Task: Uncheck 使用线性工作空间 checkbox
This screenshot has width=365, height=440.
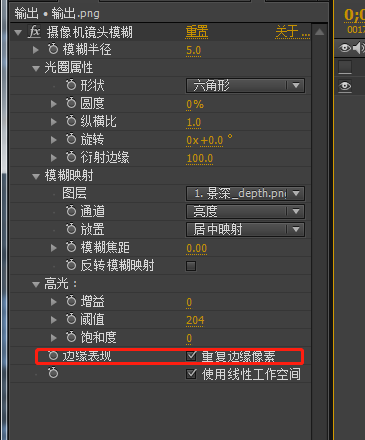Action: point(191,374)
